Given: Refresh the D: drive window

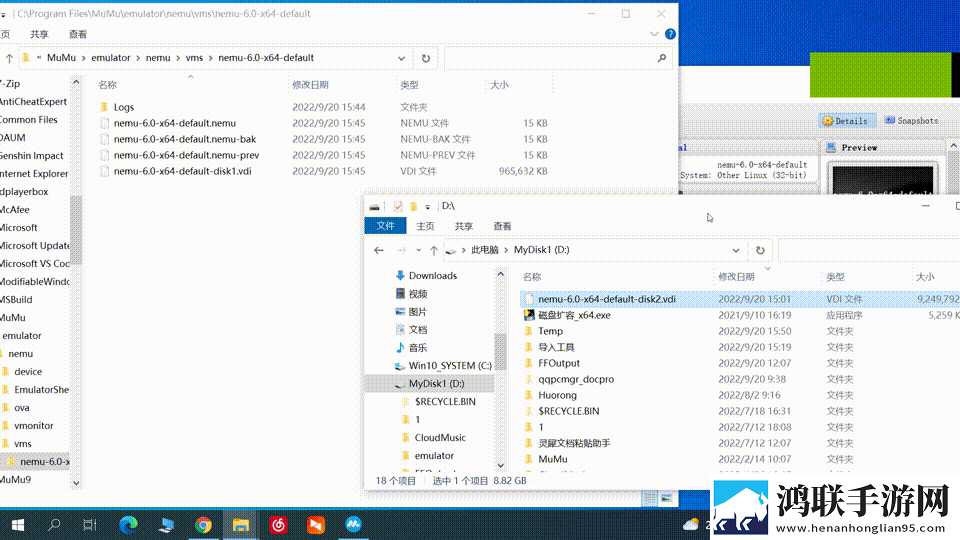Looking at the screenshot, I should tap(760, 250).
